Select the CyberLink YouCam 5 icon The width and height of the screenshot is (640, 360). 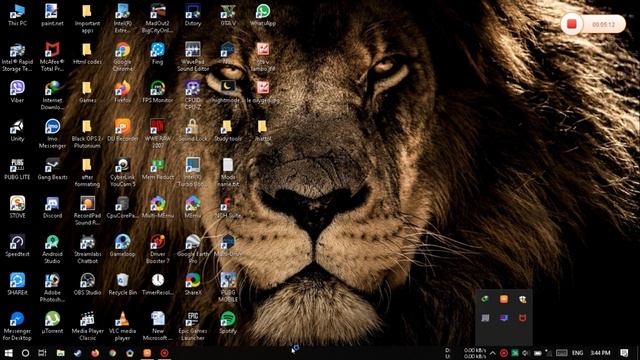pyautogui.click(x=122, y=173)
